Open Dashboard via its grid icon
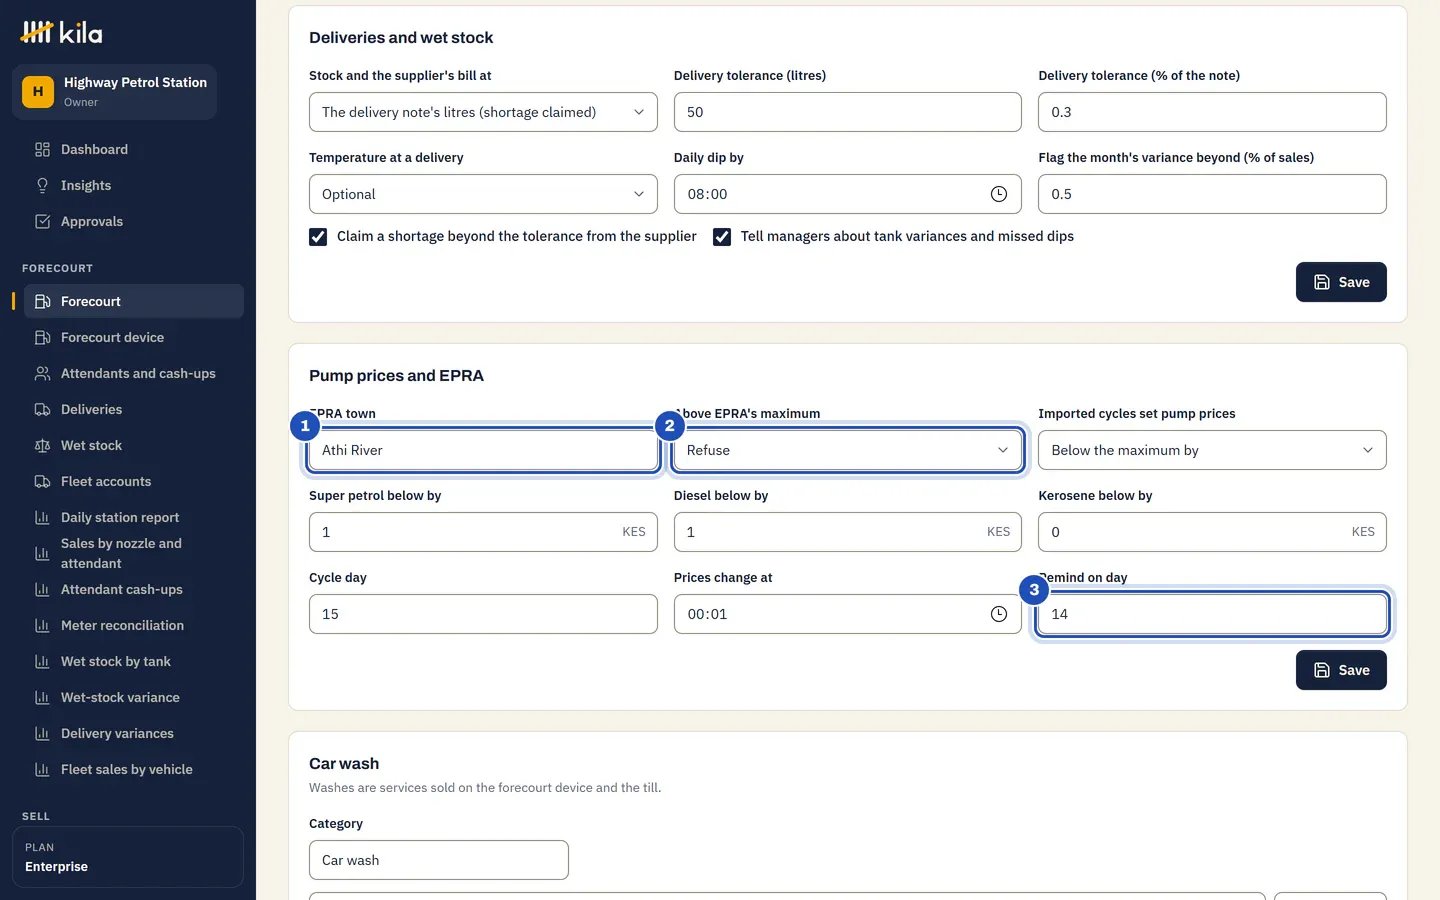 coord(42,149)
